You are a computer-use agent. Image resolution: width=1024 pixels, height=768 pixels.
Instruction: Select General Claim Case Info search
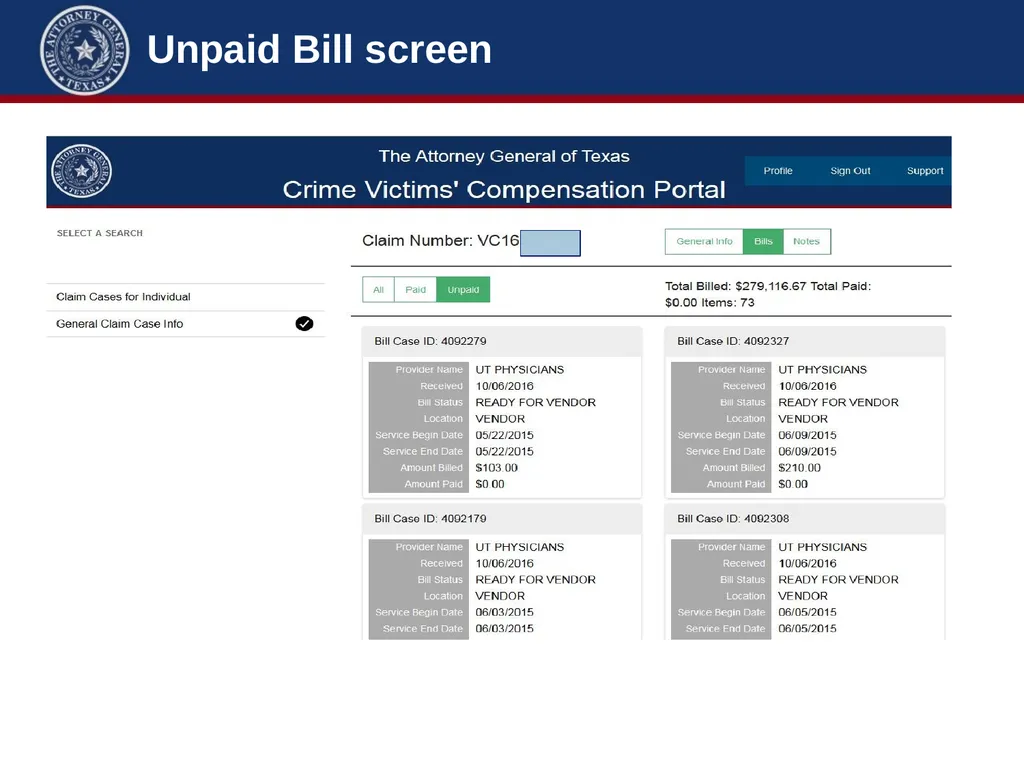(x=185, y=324)
